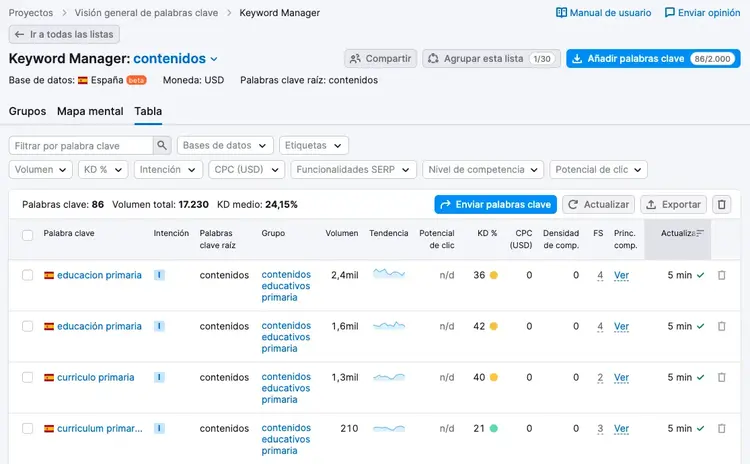Click the yellow KD dot for educacion primaria
This screenshot has width=750, height=464.
(494, 275)
